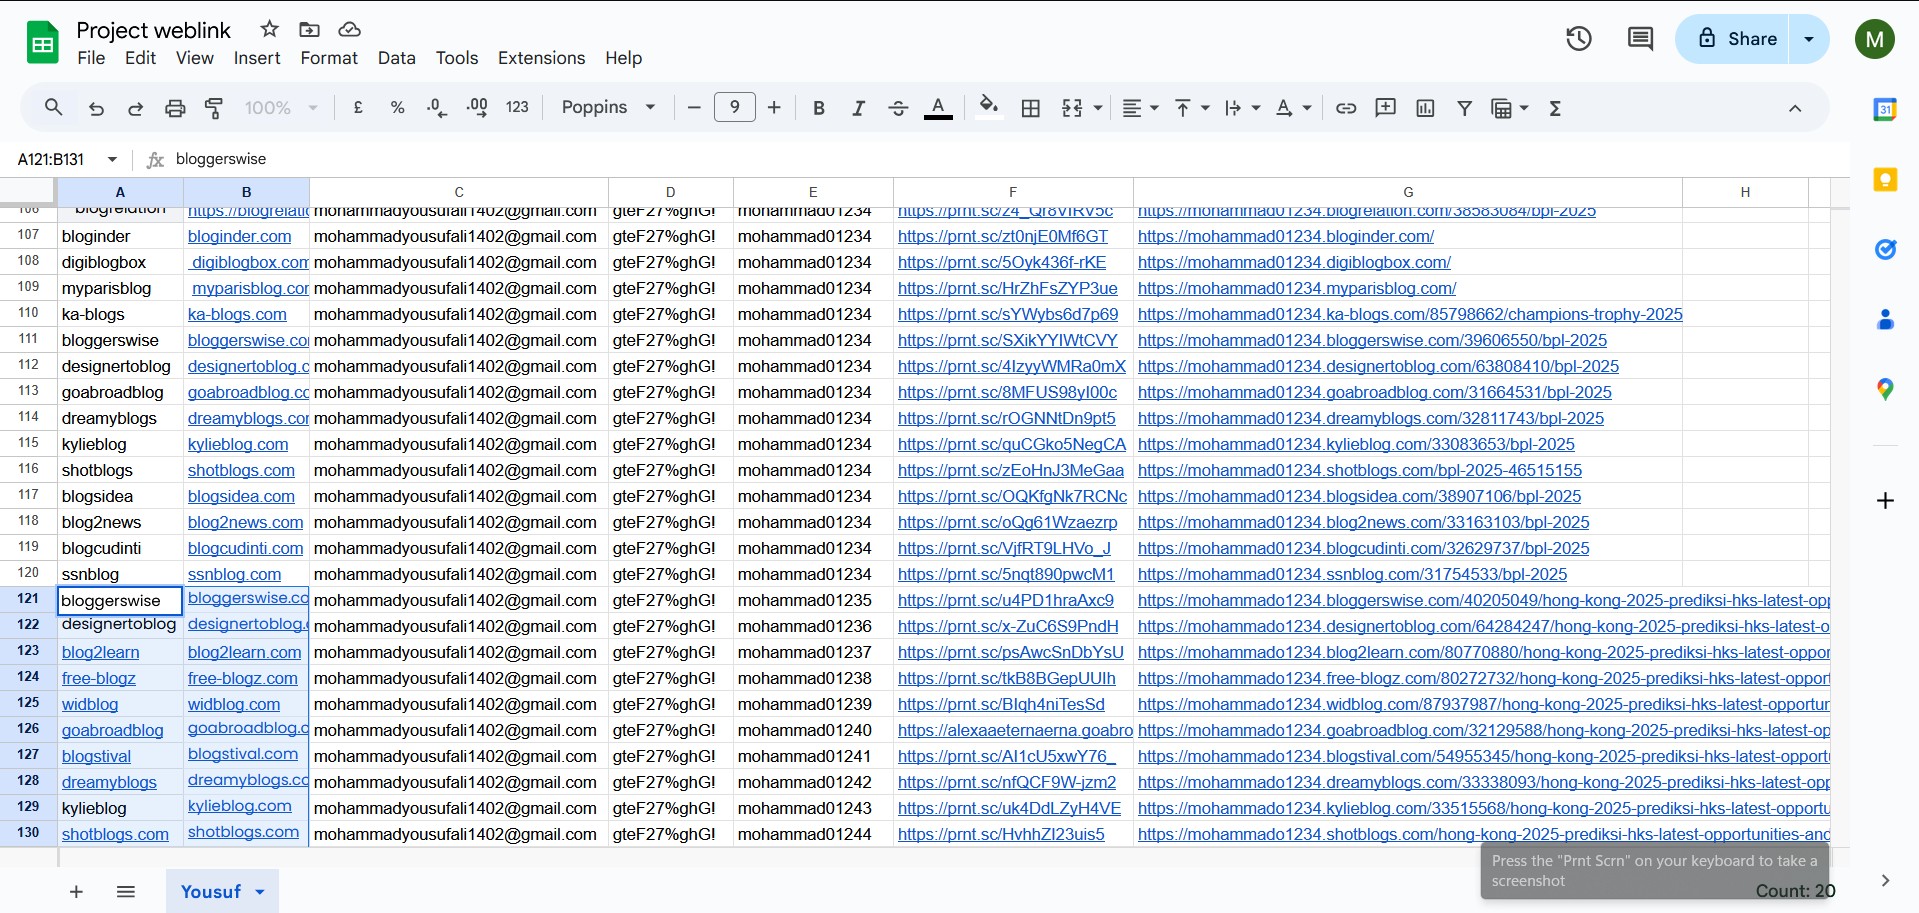Open the Data menu
This screenshot has width=1919, height=913.
coord(396,58)
